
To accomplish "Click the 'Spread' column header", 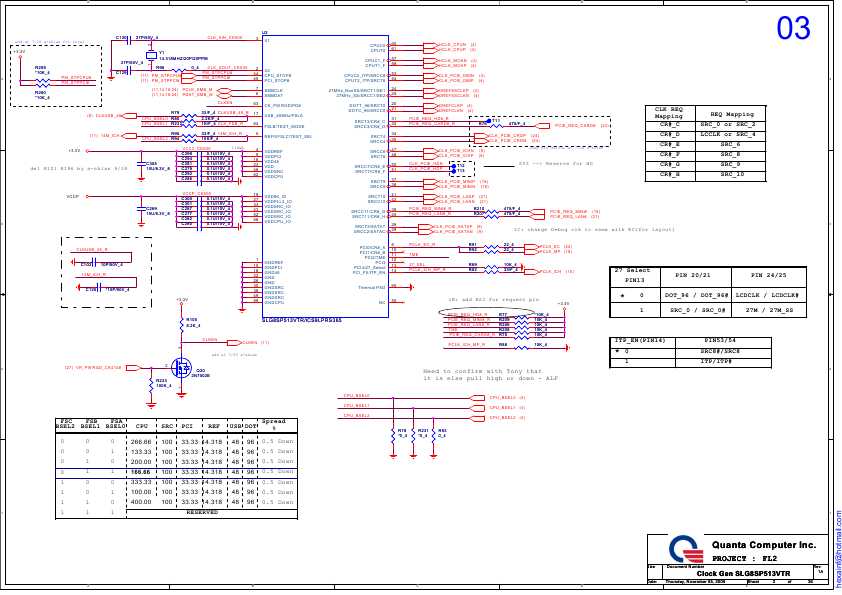I will click(x=274, y=422).
